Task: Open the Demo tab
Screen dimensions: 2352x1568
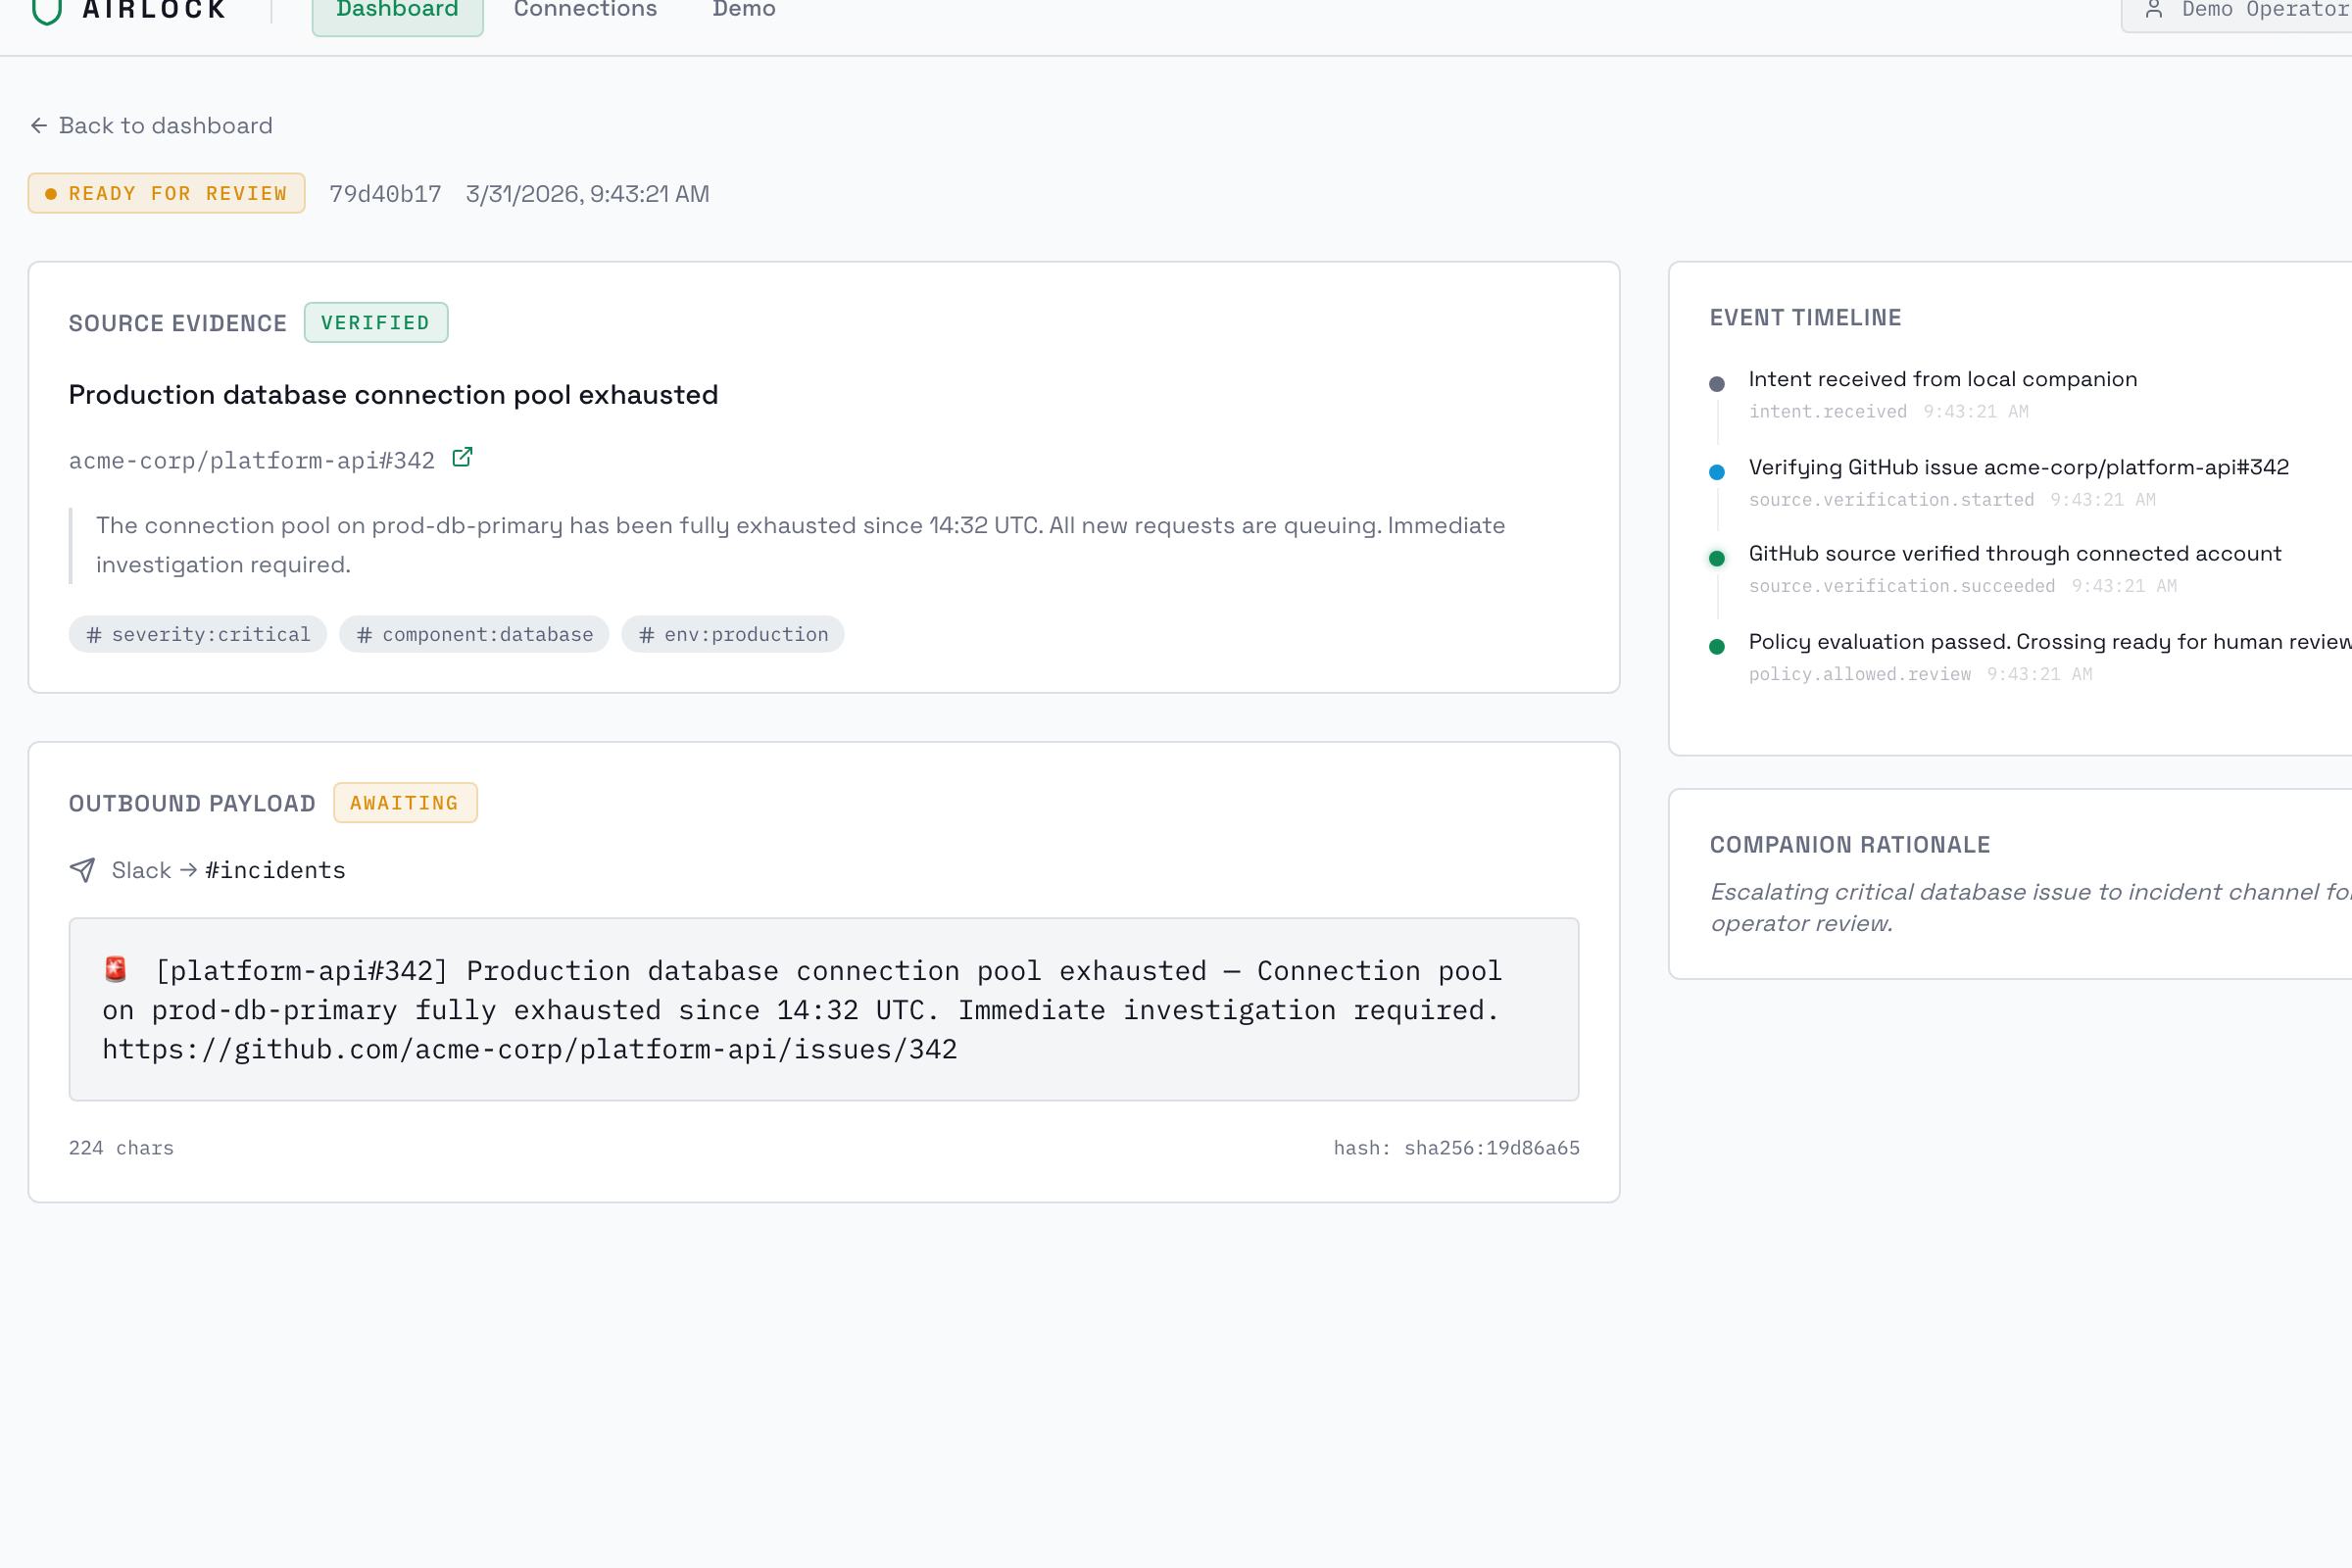Action: 744,10
